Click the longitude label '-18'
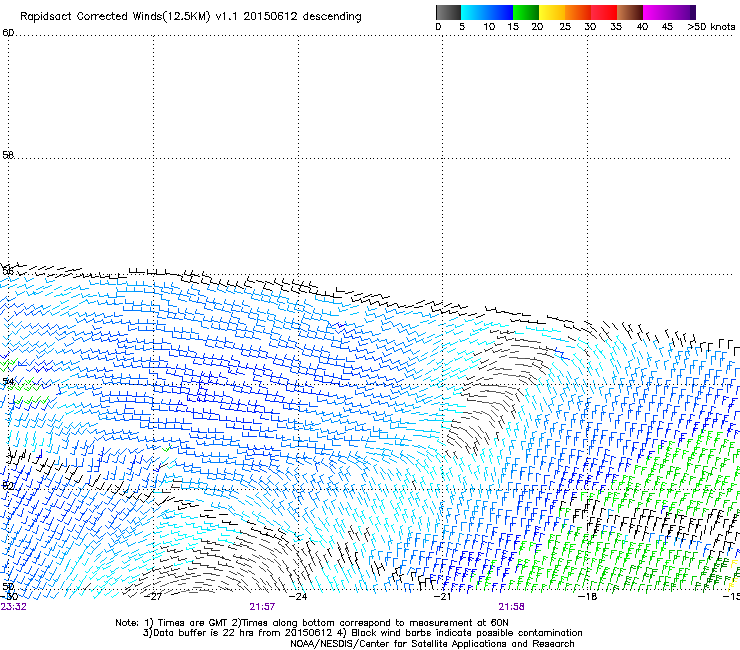 coord(587,597)
